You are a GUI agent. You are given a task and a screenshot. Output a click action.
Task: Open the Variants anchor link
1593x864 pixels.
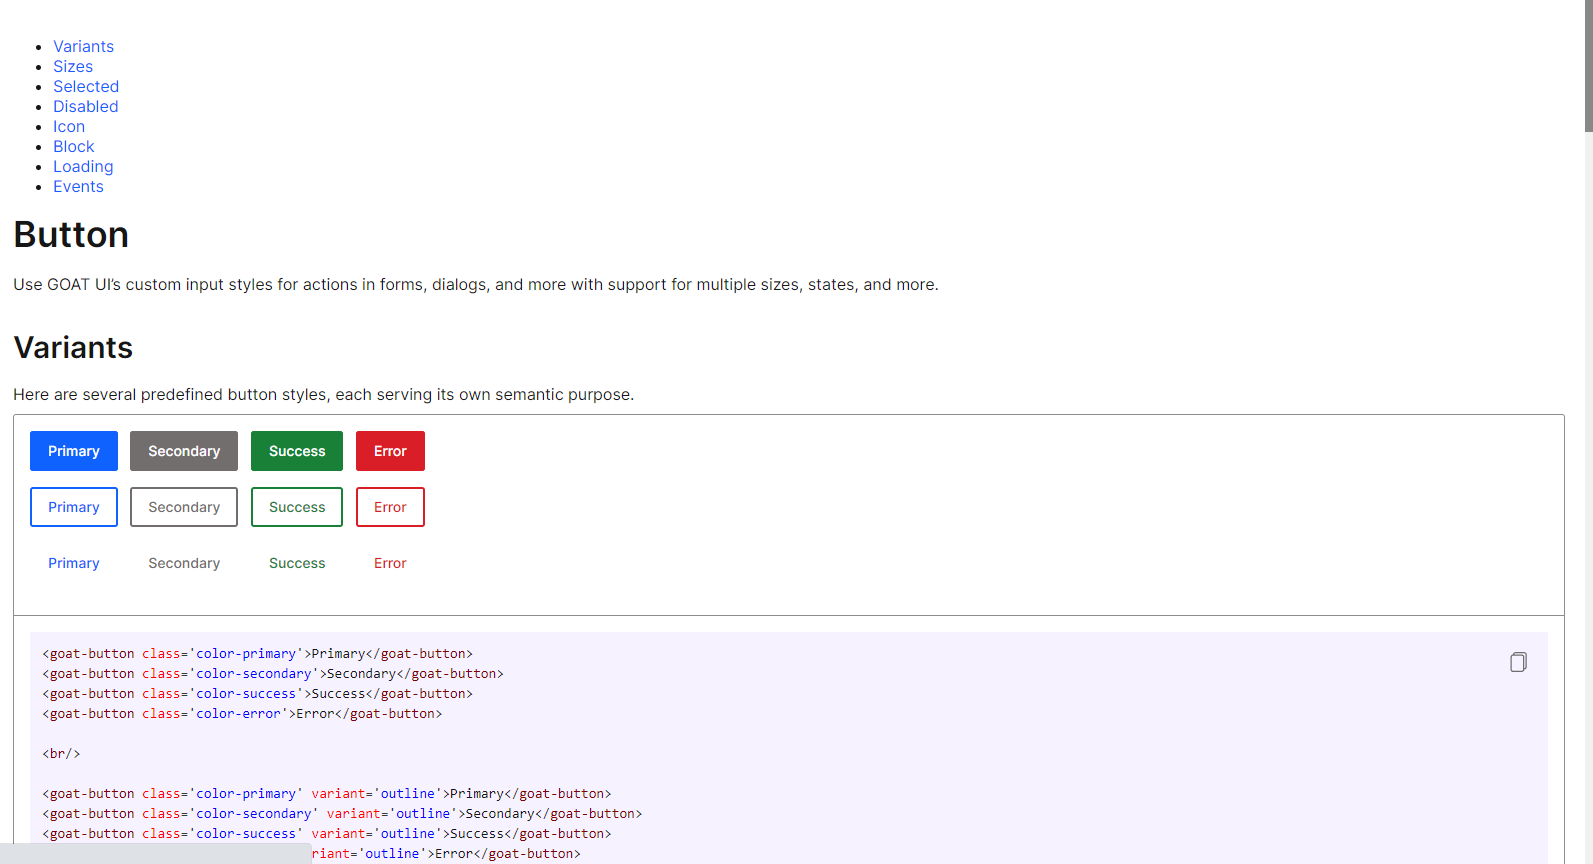(83, 46)
